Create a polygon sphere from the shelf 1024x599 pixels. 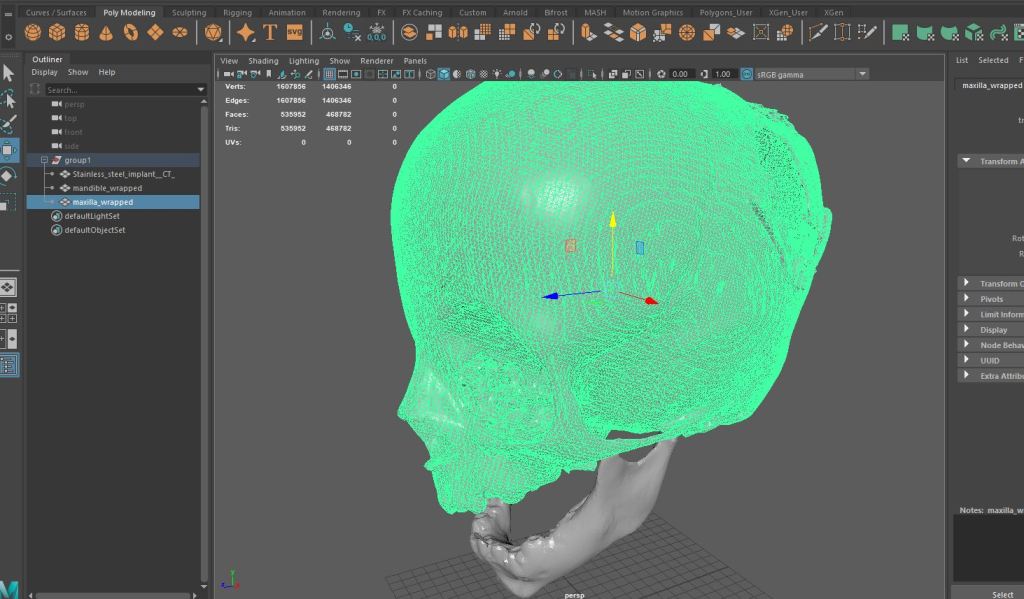33,33
